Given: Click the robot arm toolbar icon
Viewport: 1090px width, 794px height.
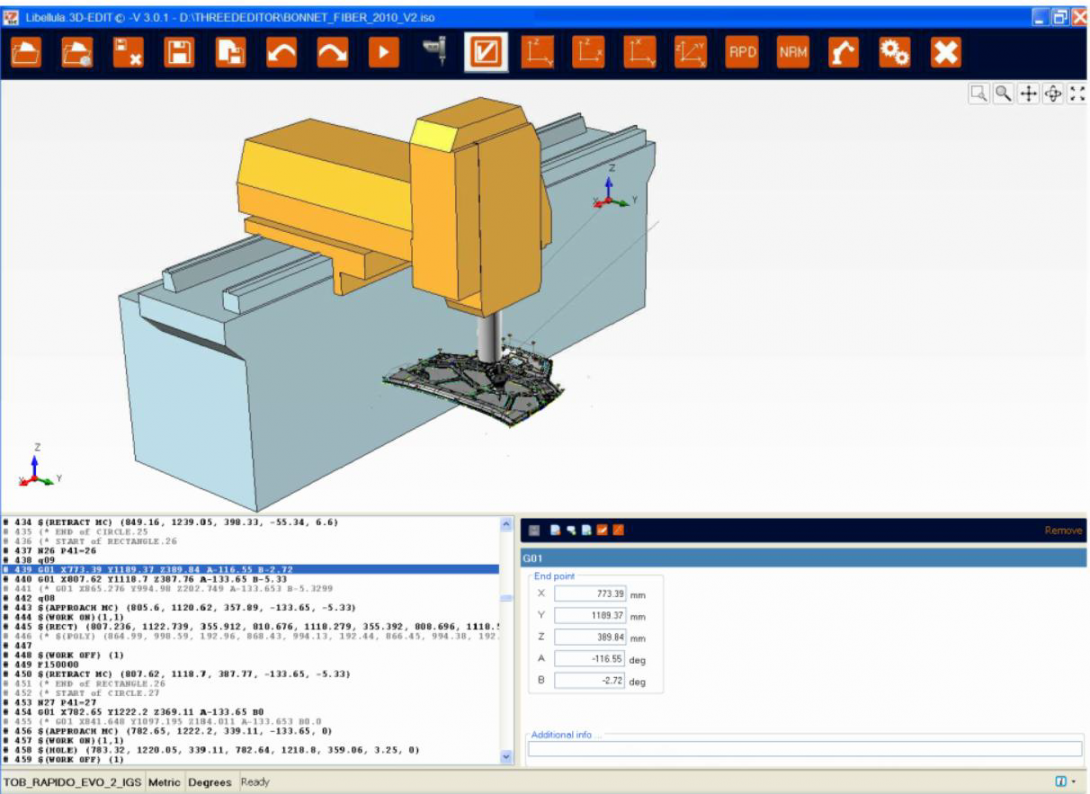Looking at the screenshot, I should (x=843, y=52).
